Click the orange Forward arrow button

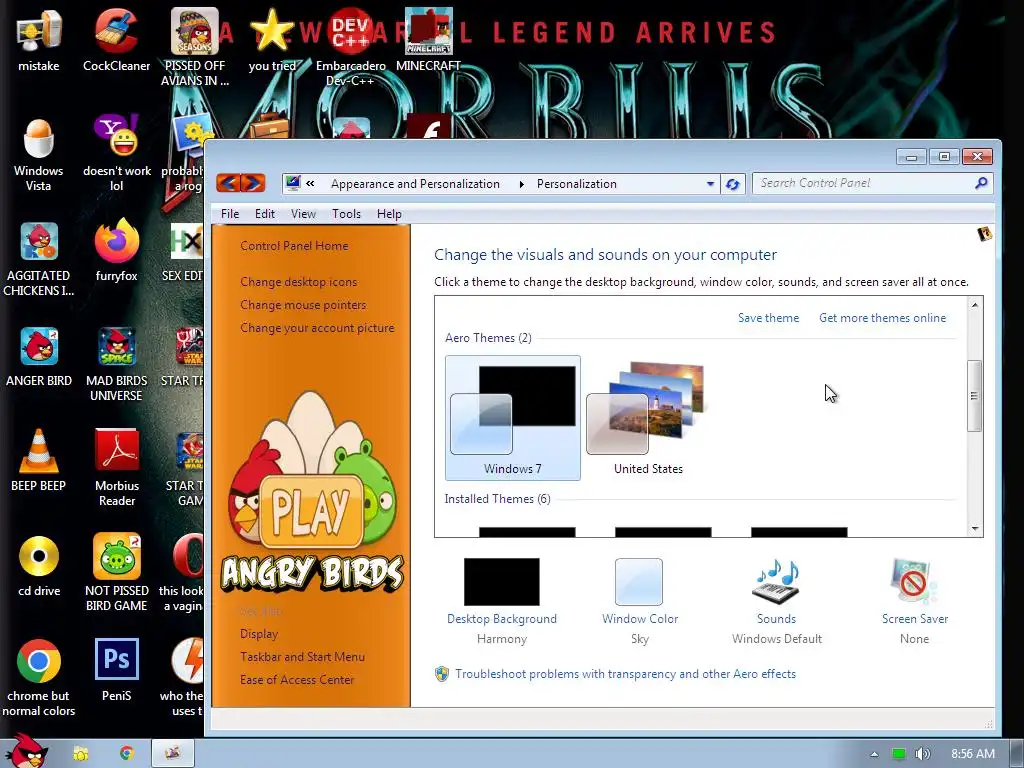tap(253, 183)
